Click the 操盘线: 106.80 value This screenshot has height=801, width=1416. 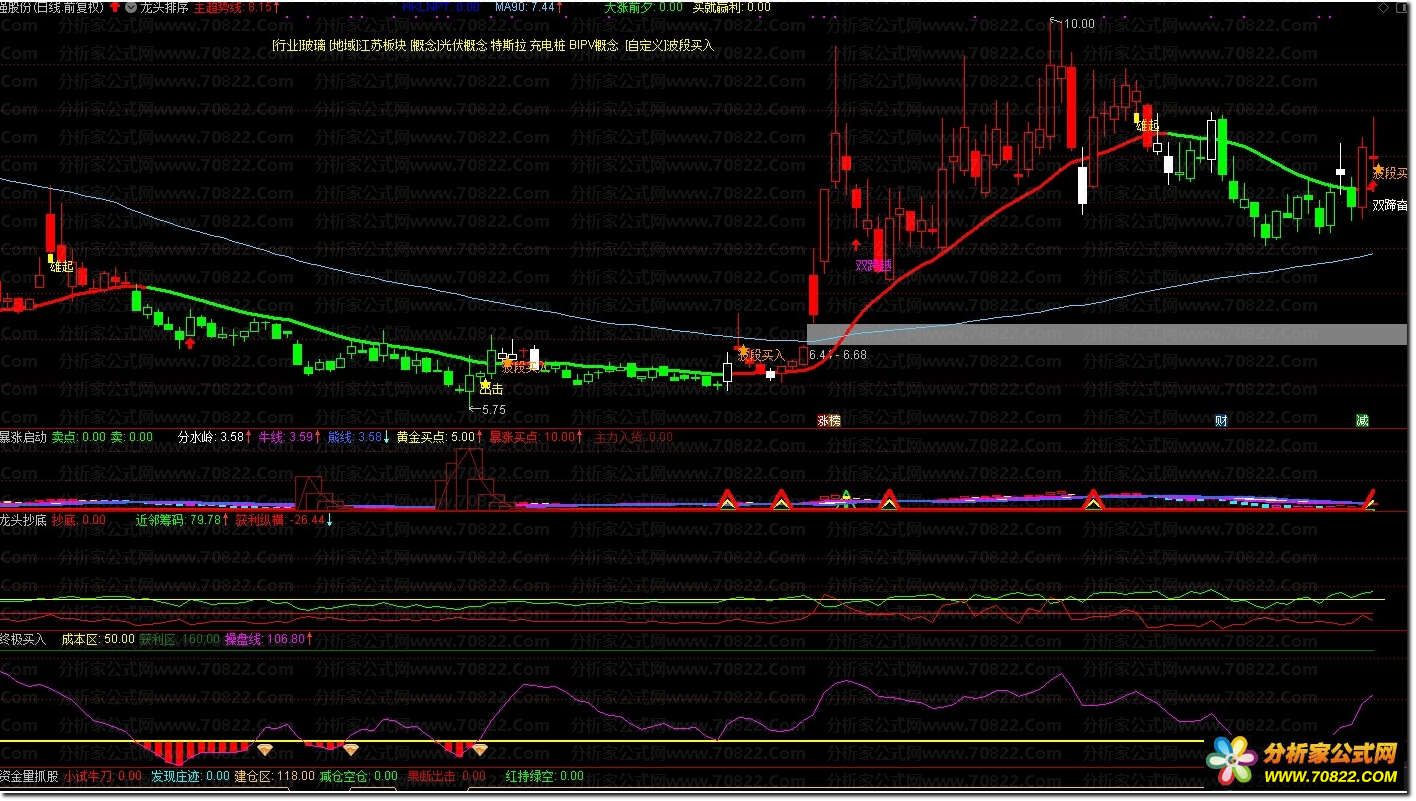(x=268, y=638)
